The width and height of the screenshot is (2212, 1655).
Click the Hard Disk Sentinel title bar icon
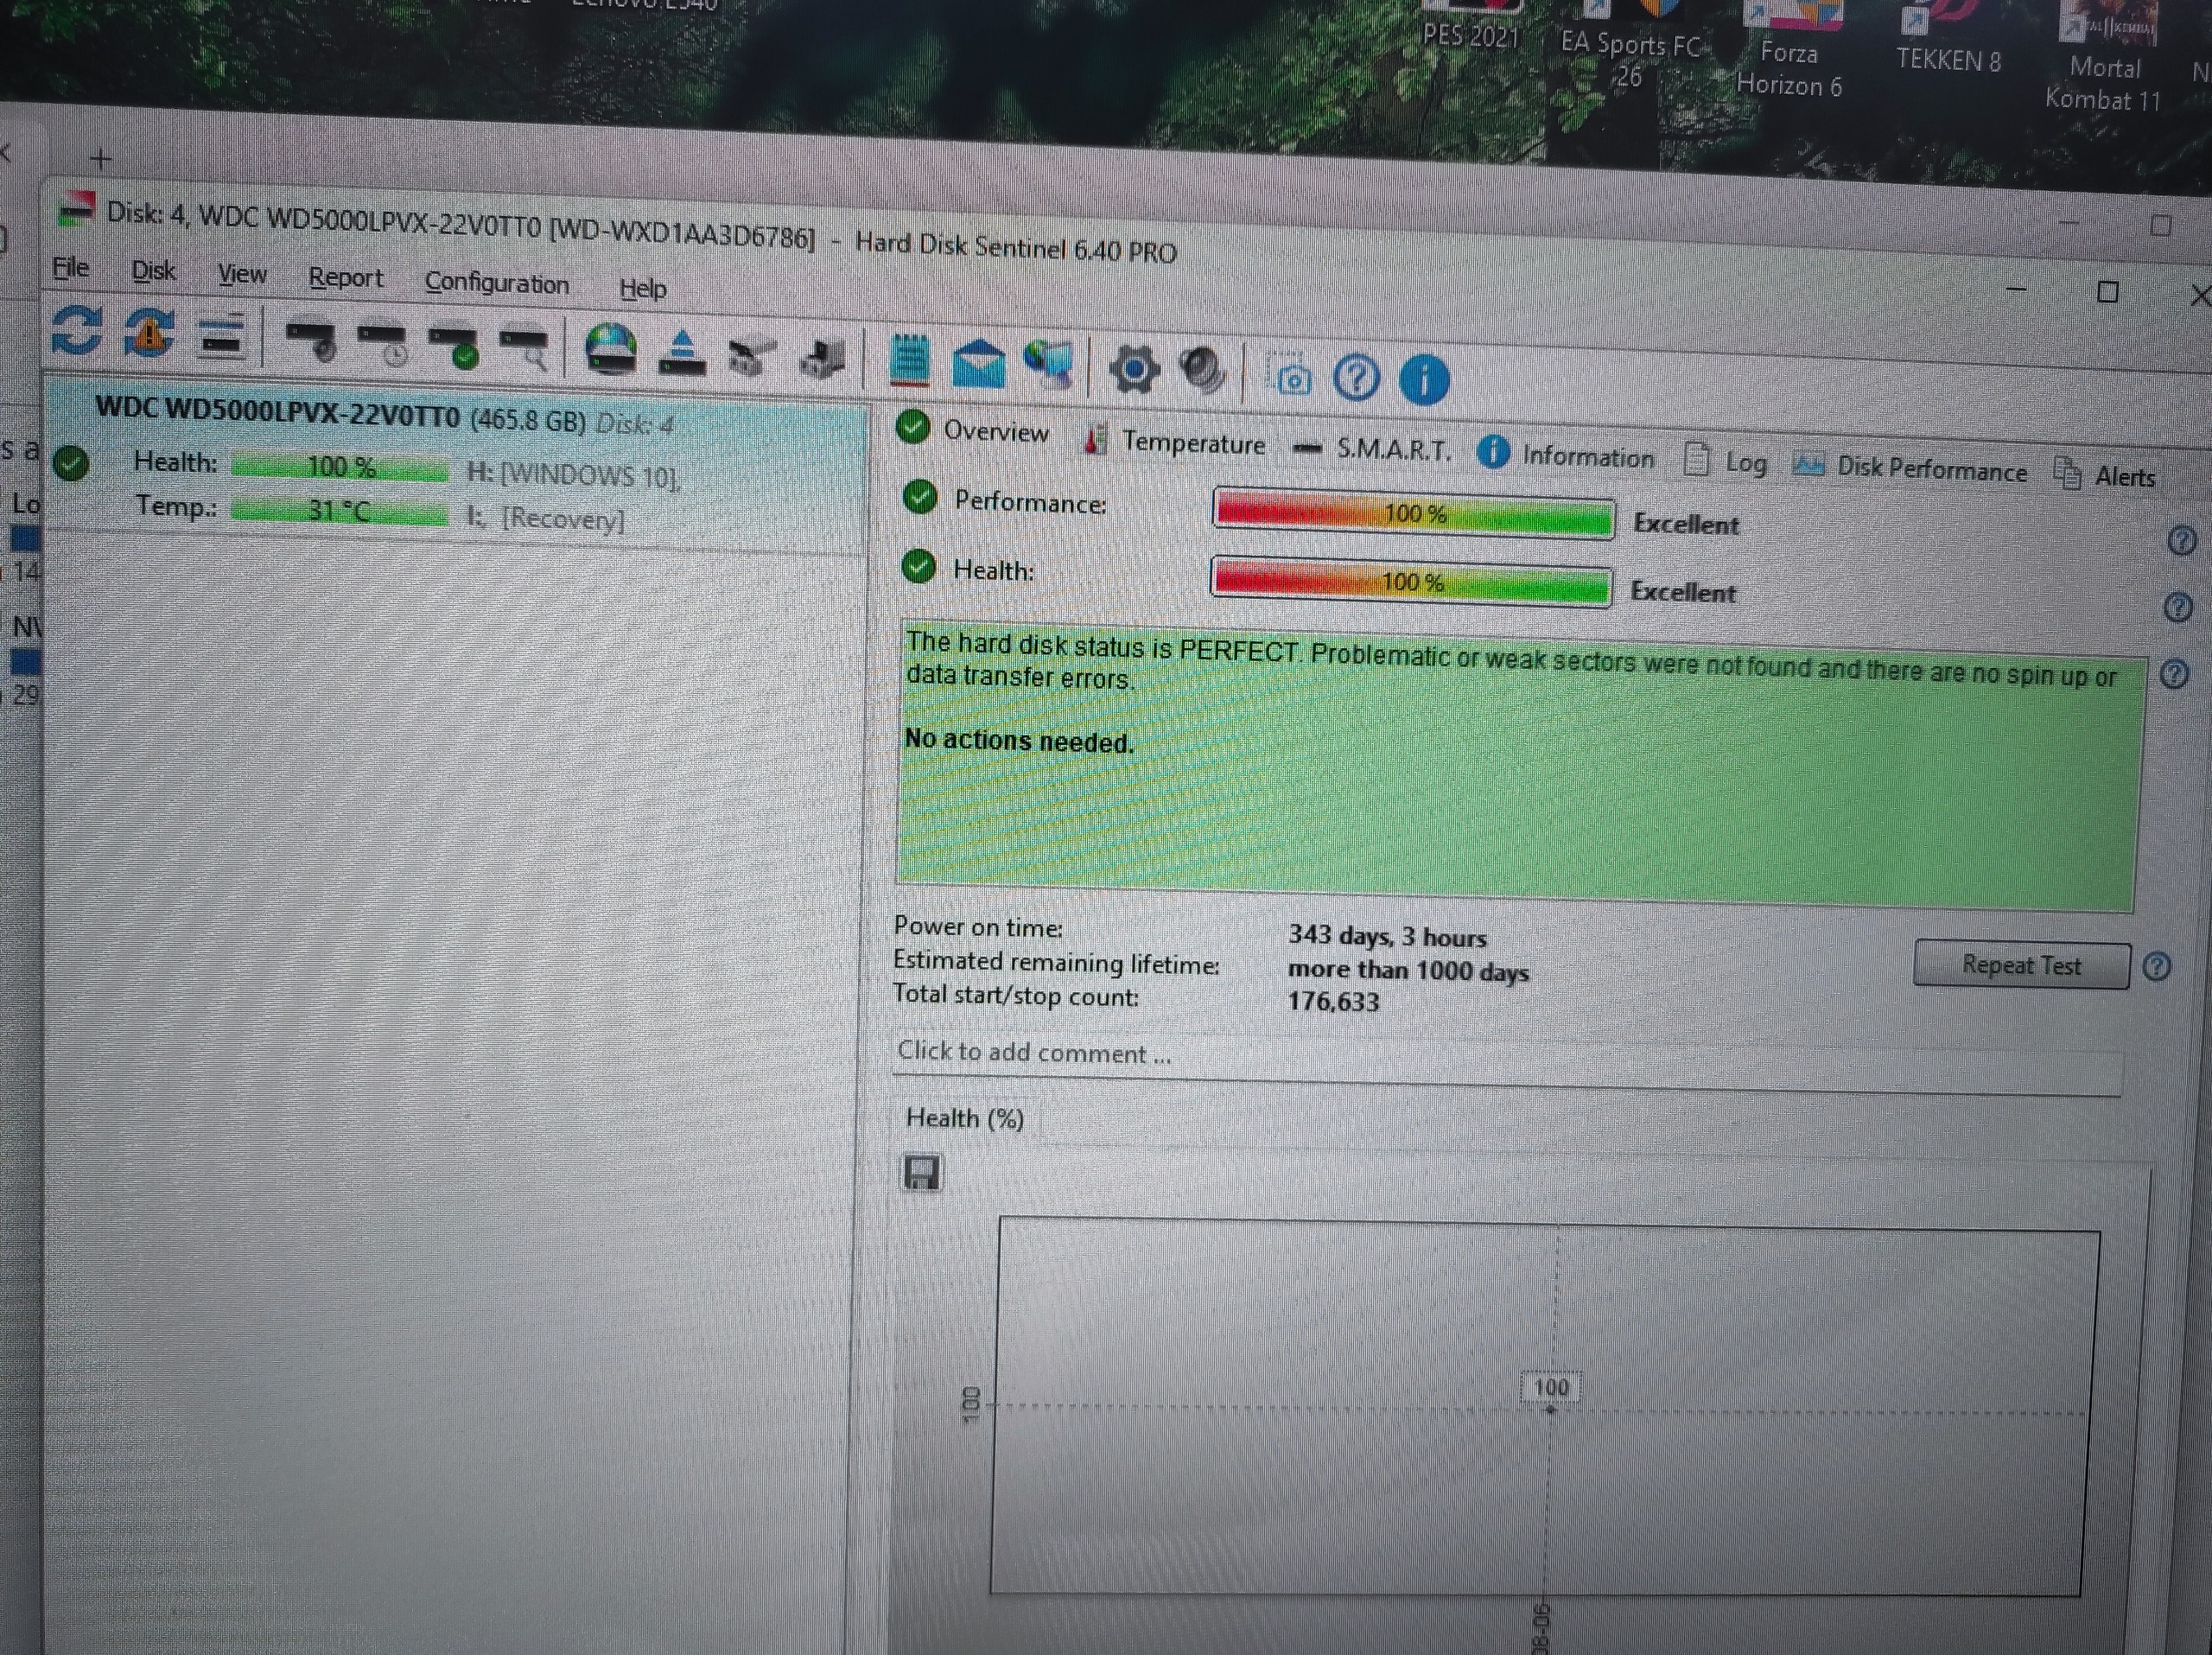click(x=76, y=209)
